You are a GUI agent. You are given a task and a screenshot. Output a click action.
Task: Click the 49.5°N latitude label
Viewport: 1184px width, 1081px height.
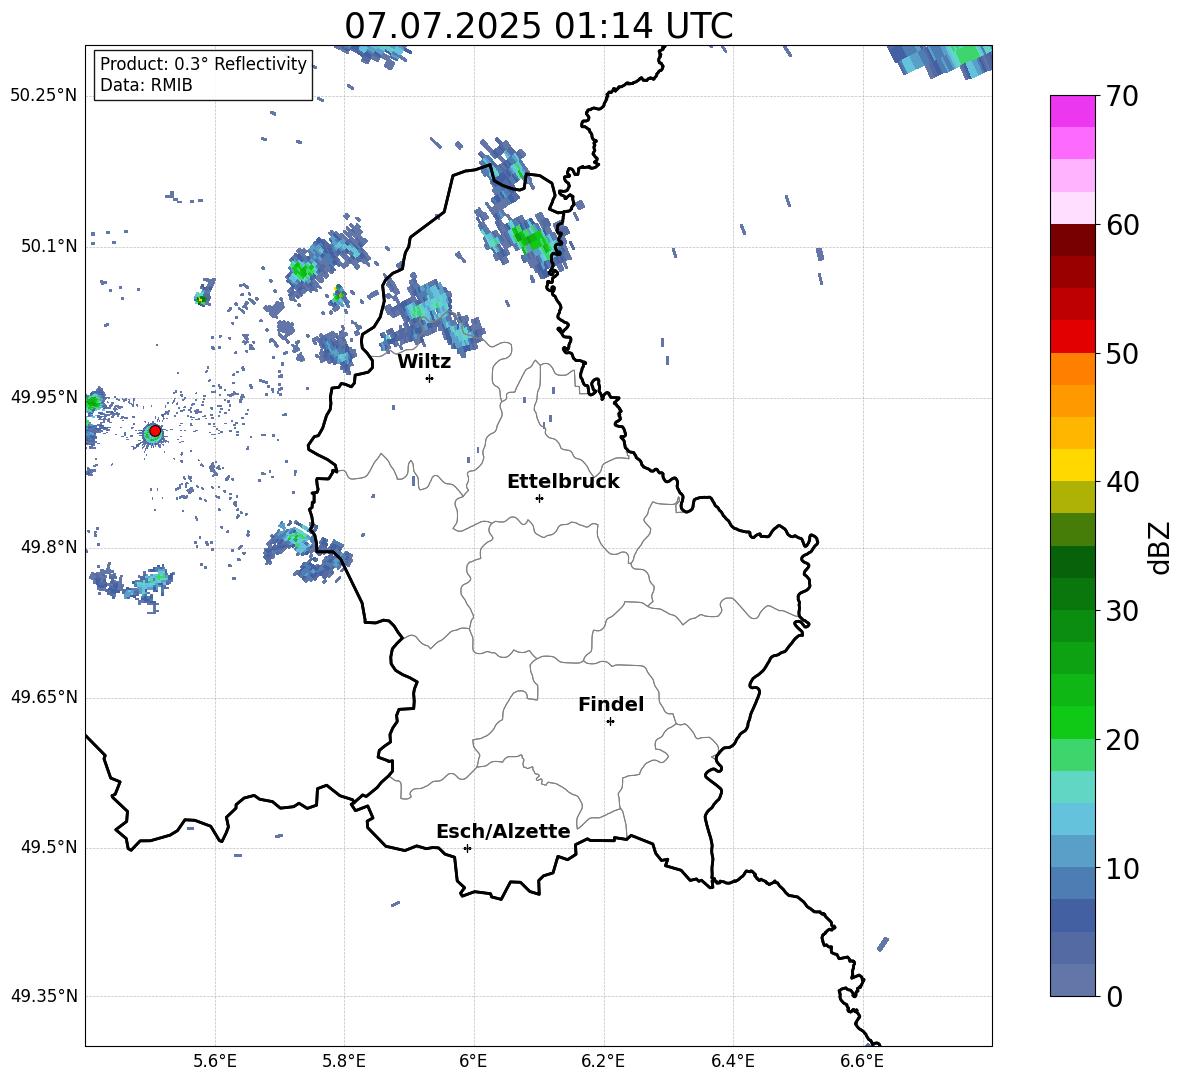(x=49, y=847)
